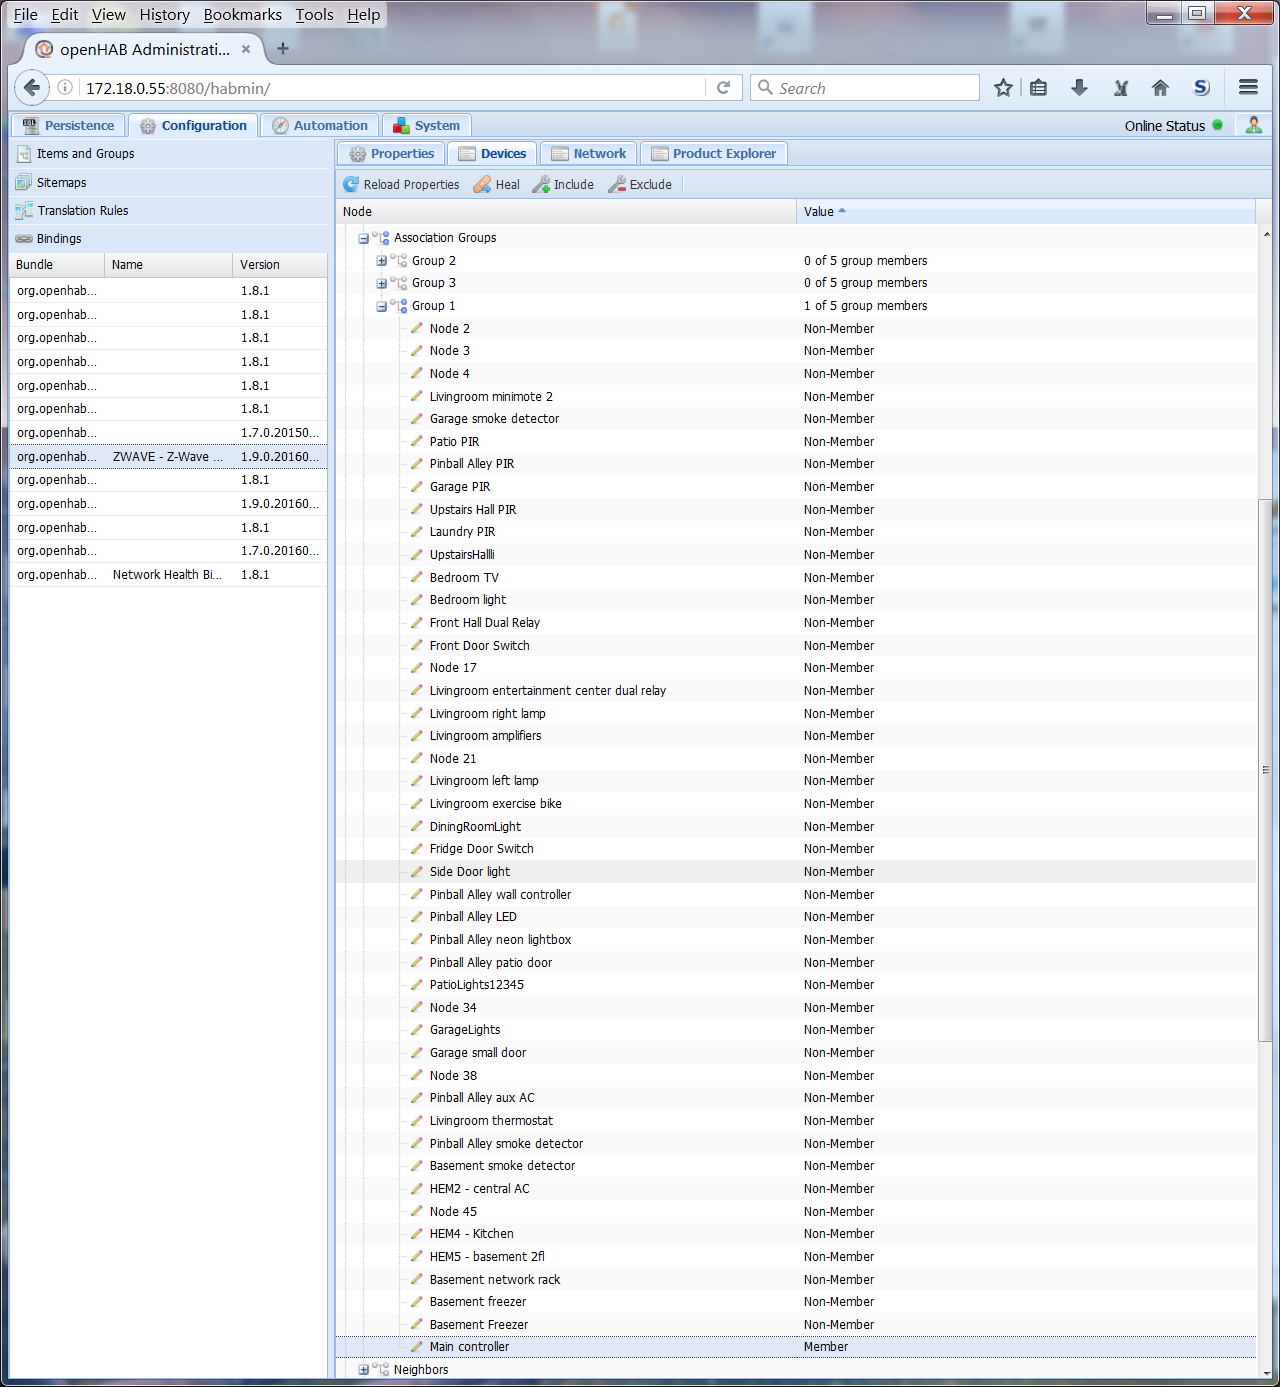Click the user account icon
This screenshot has height=1387, width=1280.
[x=1253, y=124]
